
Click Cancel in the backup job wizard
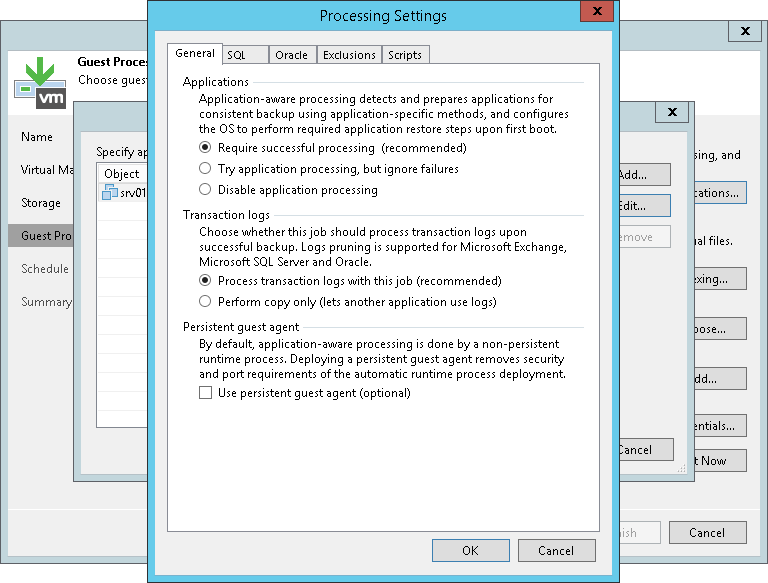point(707,533)
